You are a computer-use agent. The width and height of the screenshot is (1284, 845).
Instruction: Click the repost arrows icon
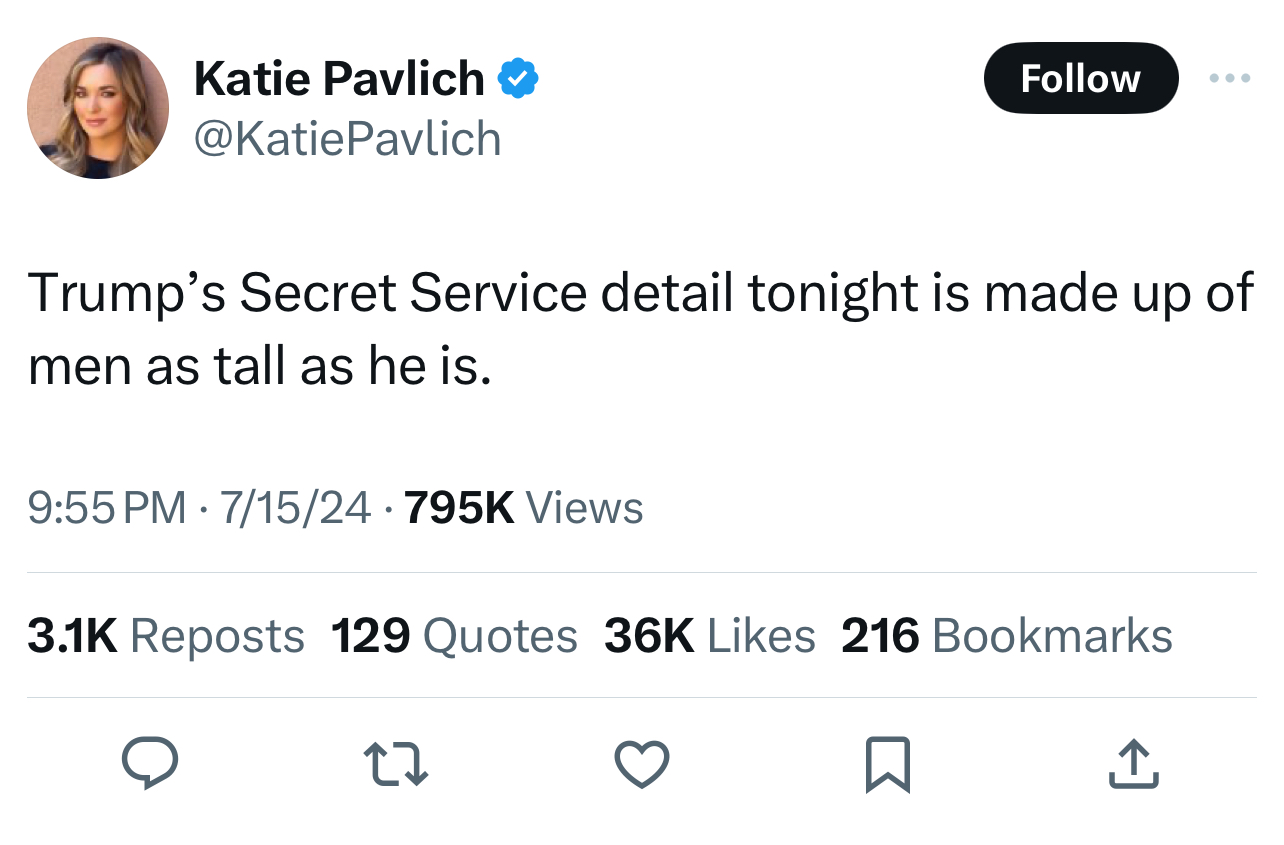click(x=395, y=765)
